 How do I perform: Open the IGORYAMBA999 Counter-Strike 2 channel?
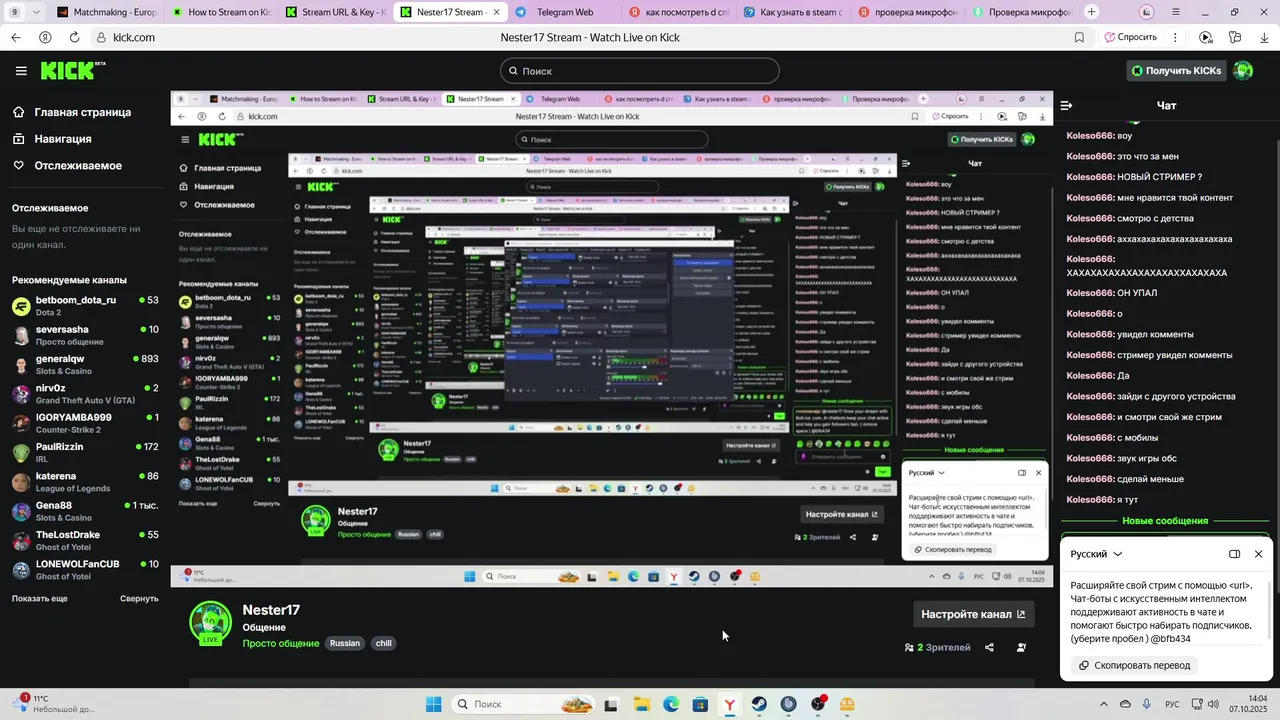(85, 423)
